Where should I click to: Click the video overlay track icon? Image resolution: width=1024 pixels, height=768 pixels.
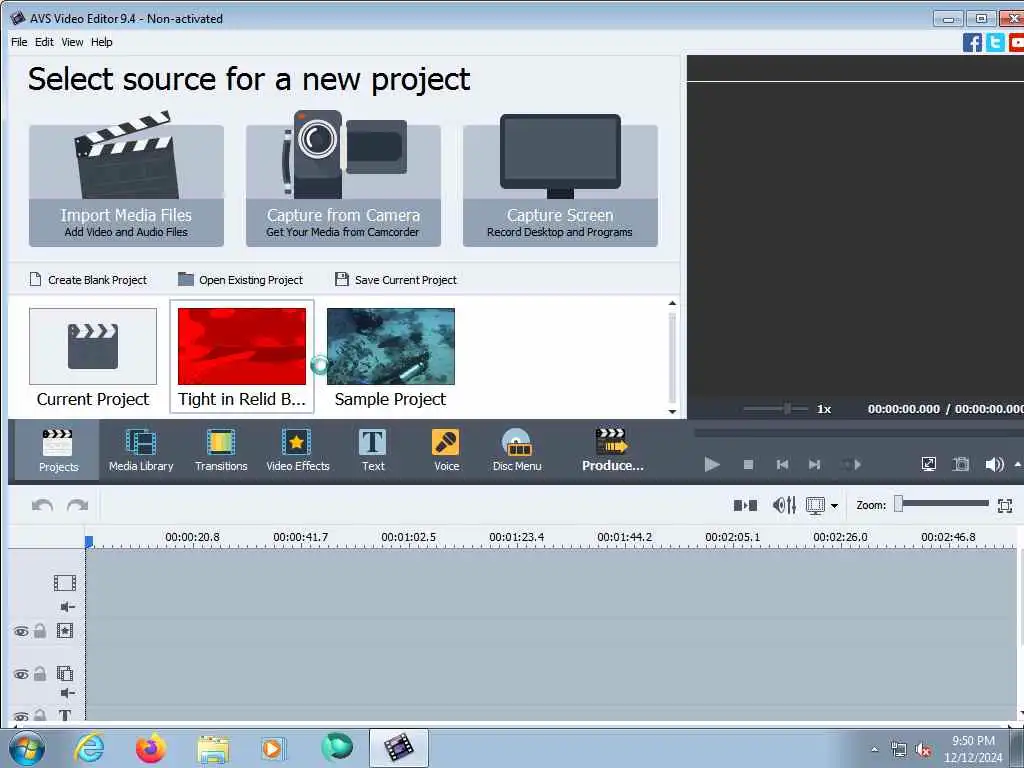[x=65, y=673]
